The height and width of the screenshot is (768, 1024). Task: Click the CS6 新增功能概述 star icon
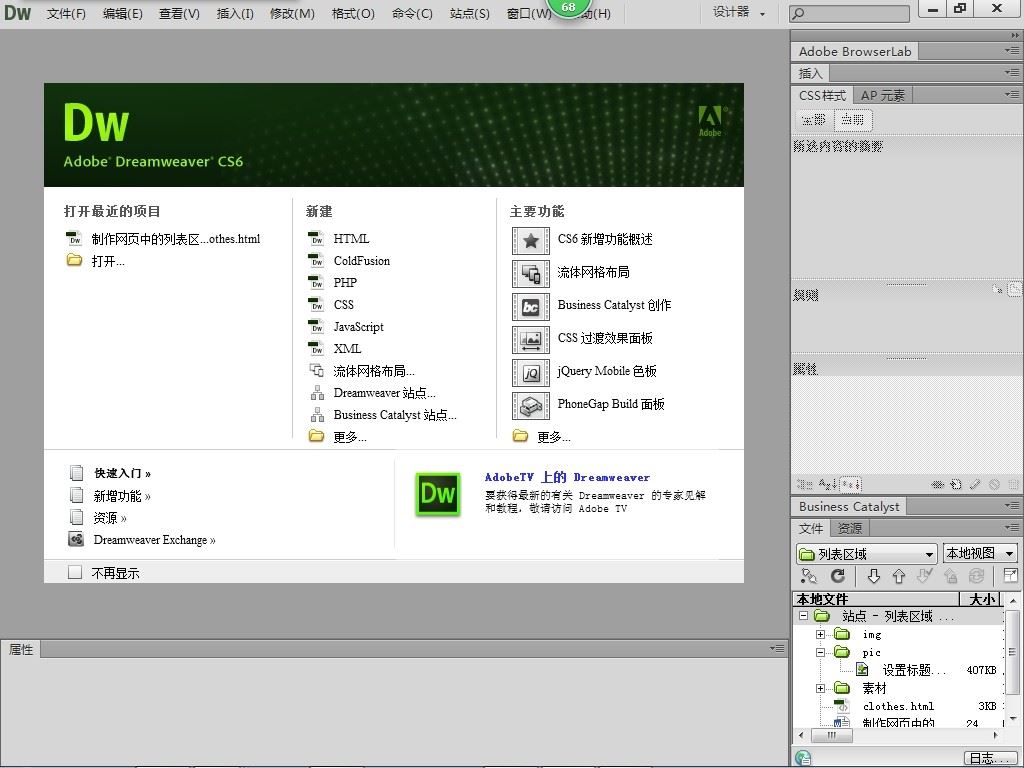(x=530, y=240)
